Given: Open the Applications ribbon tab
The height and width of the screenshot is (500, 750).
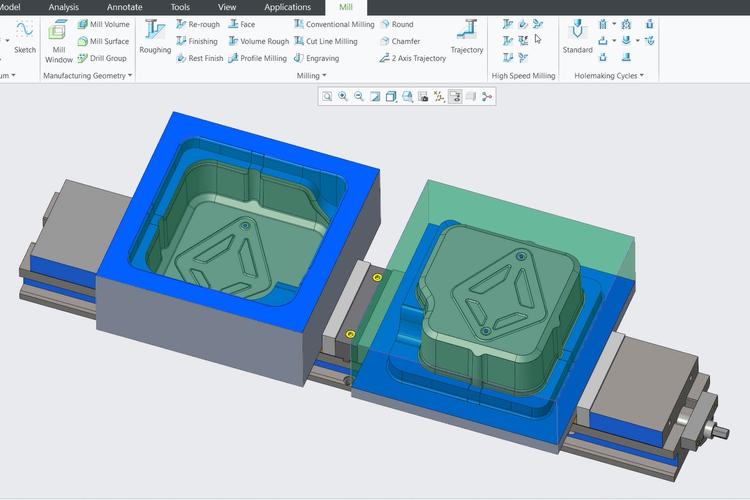Looking at the screenshot, I should click(287, 7).
